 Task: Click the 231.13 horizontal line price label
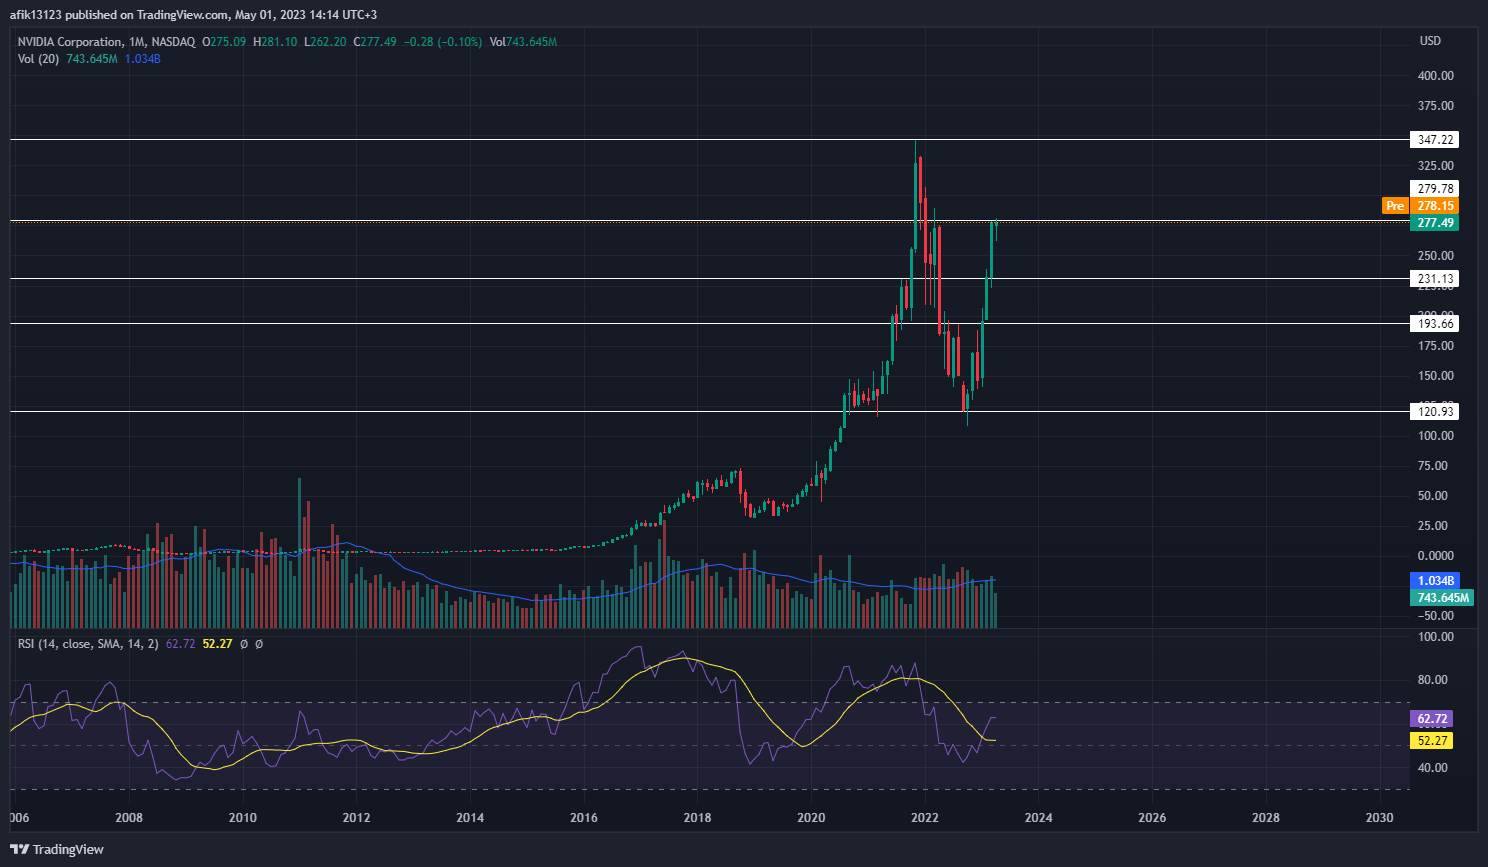click(1435, 279)
